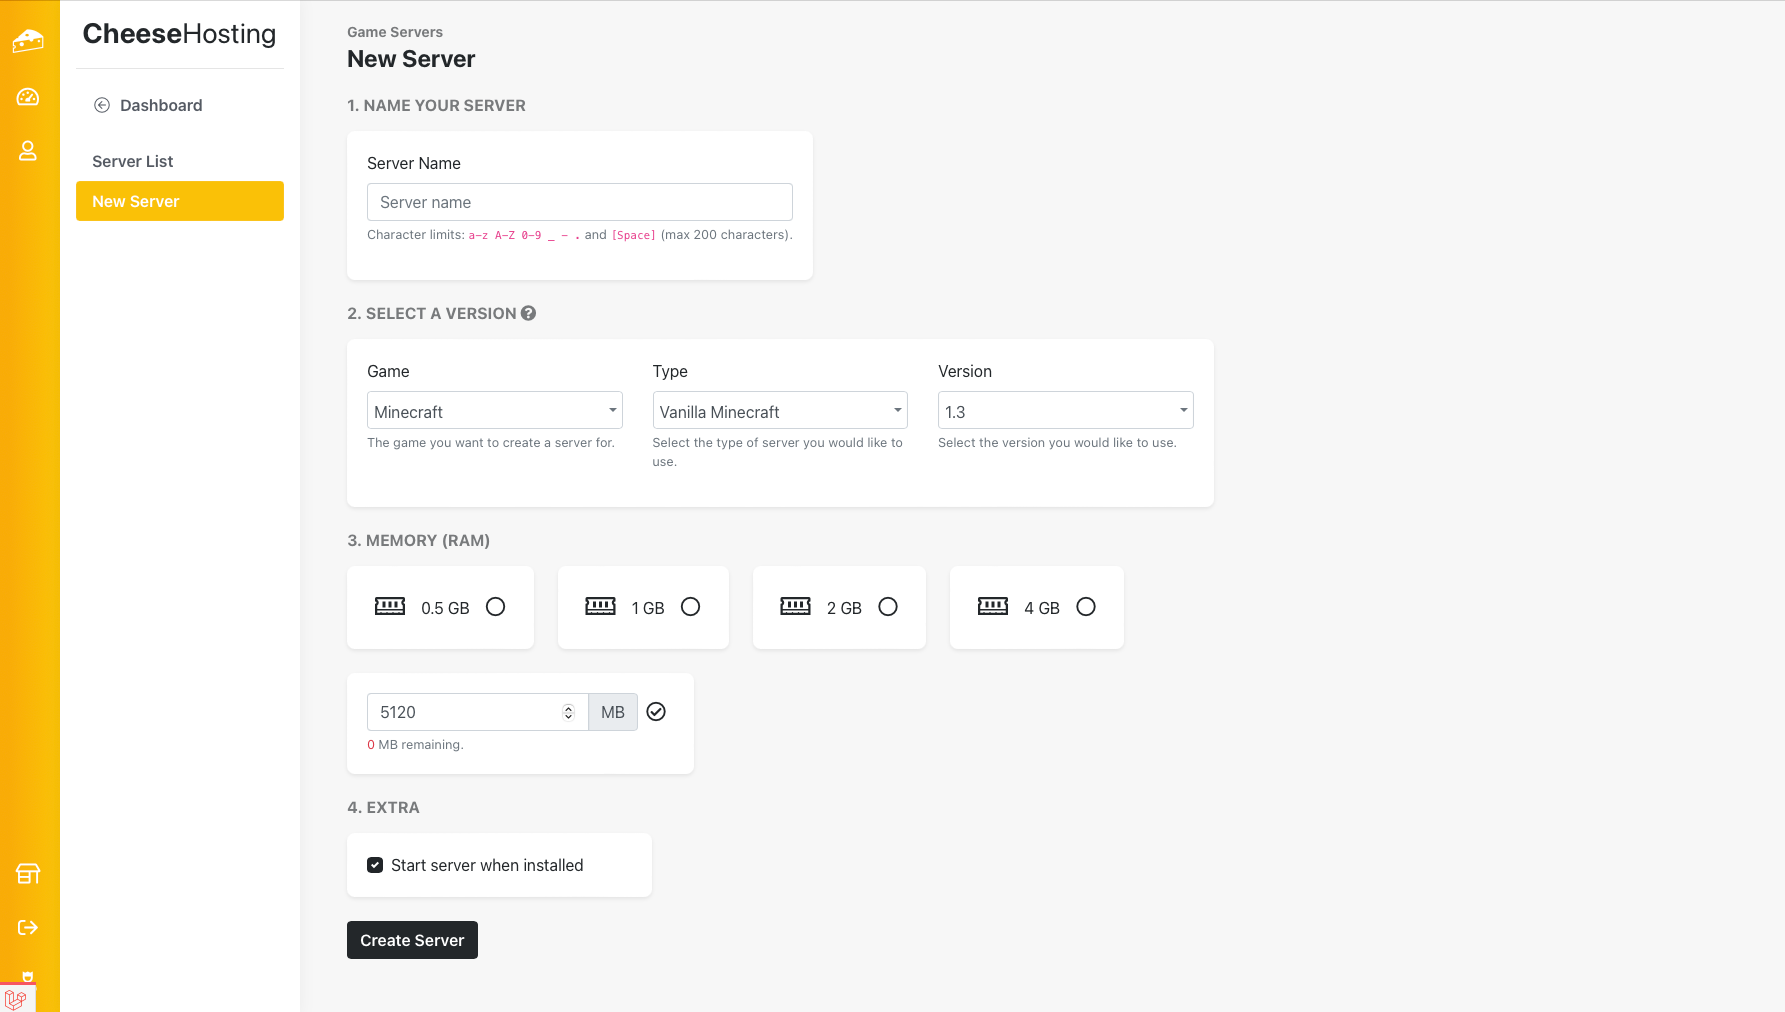The height and width of the screenshot is (1012, 1785).
Task: Click the Laravel debug icon at bottom-left
Action: (16, 998)
